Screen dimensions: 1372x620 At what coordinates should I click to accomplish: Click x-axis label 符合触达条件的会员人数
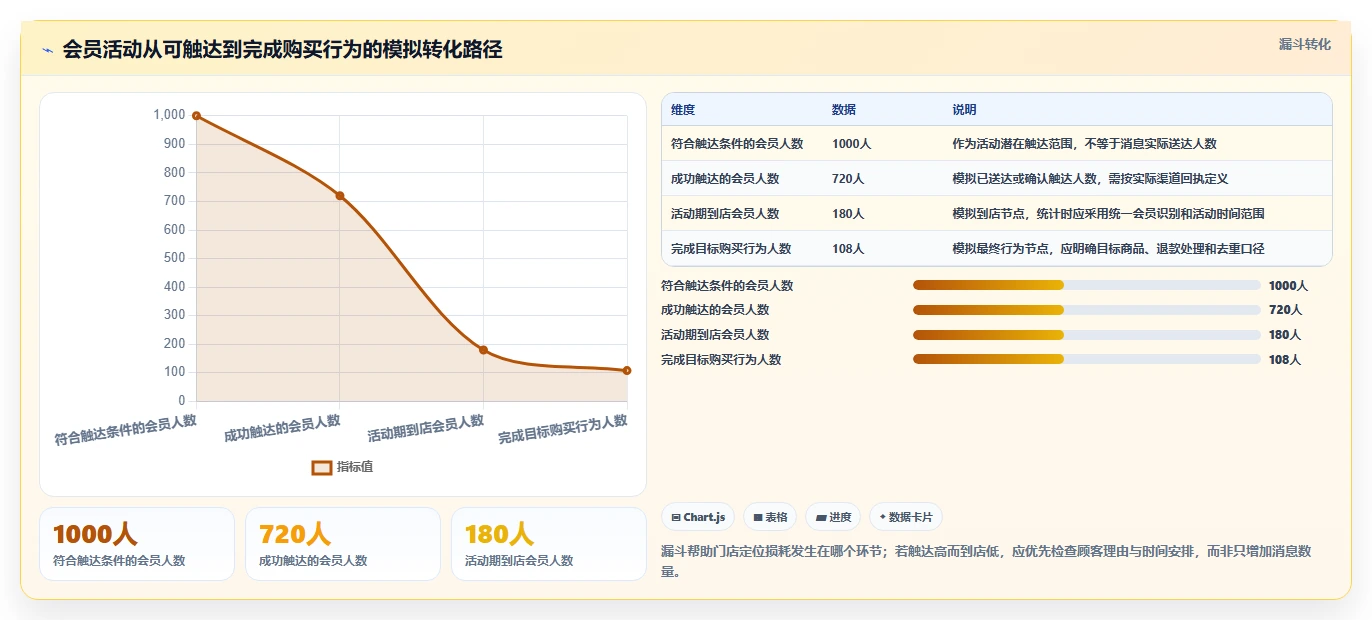coord(125,429)
